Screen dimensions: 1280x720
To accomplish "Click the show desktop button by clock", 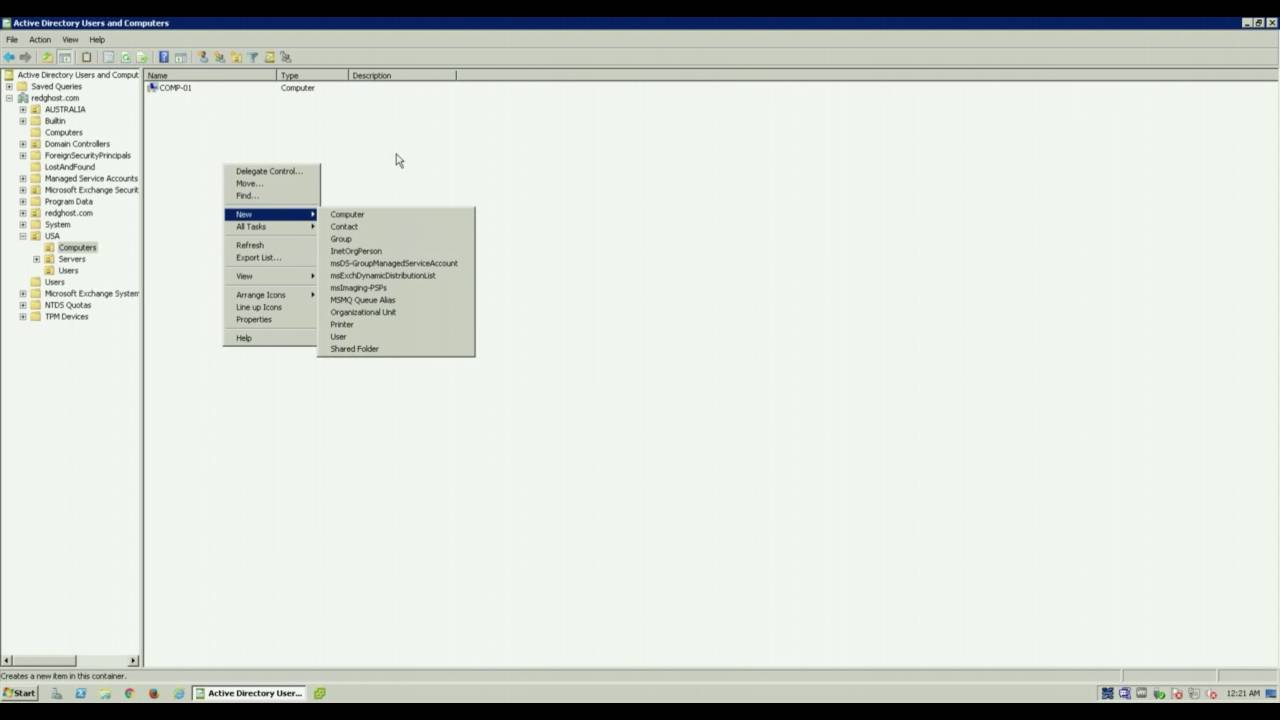I will (1271, 693).
